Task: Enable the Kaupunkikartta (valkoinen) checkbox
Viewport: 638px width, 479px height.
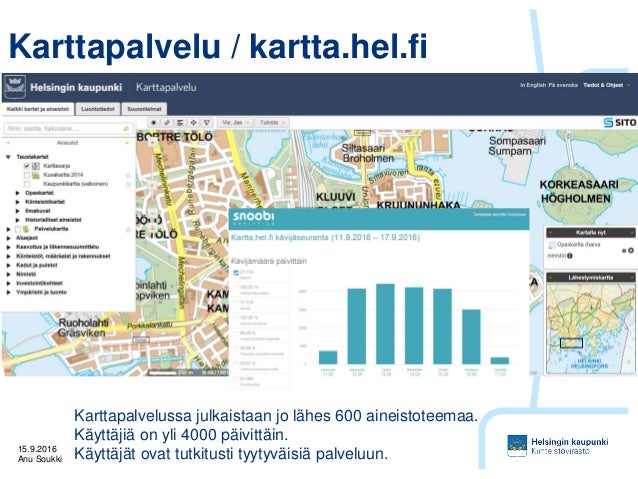Action: (x=27, y=184)
